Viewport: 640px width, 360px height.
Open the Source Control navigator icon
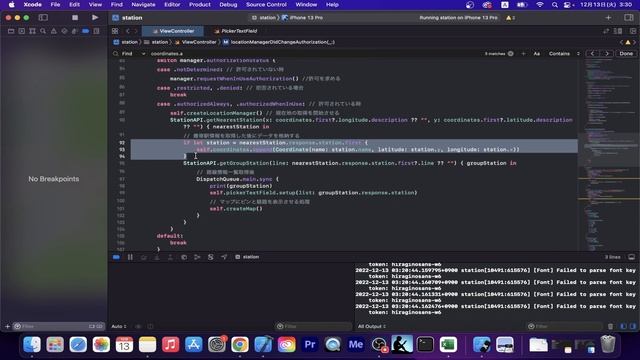[x=22, y=31]
